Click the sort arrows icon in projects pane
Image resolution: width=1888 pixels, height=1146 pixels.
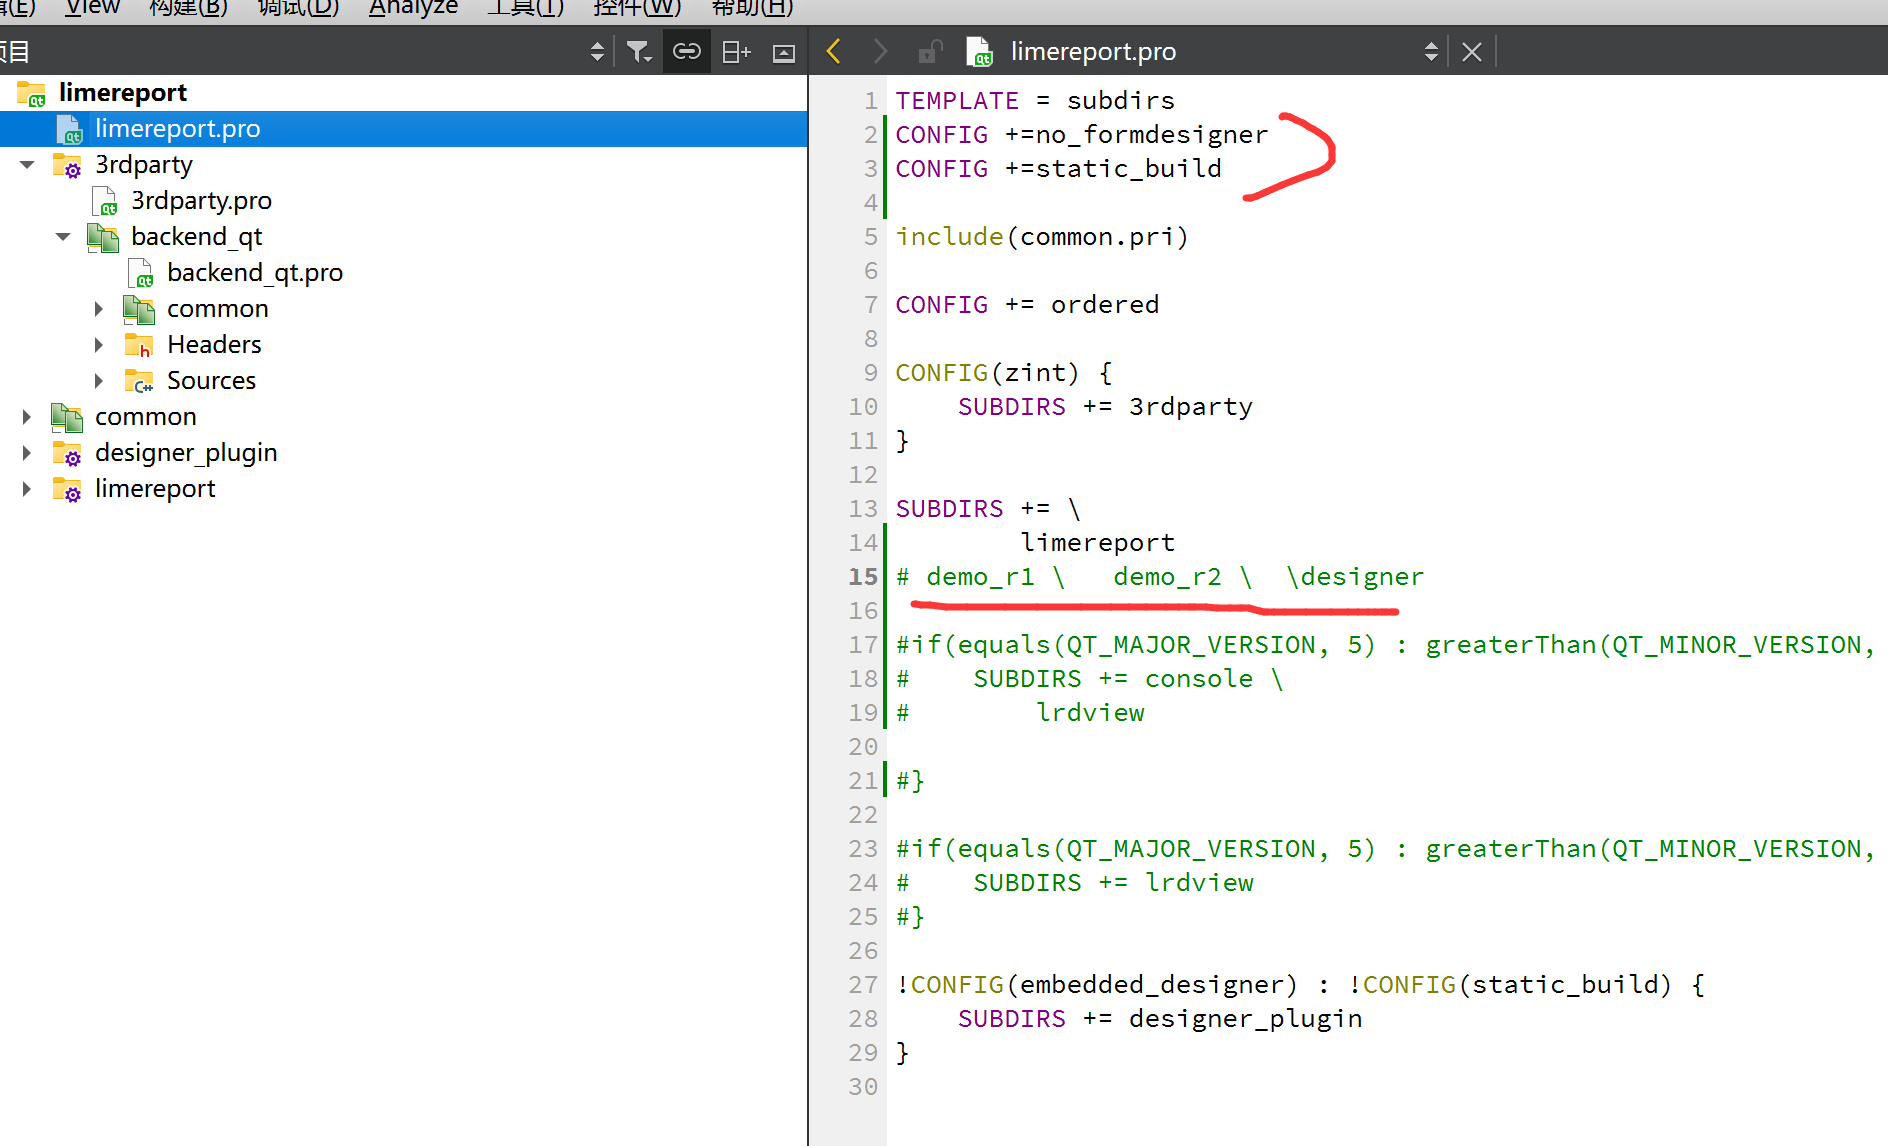tap(596, 51)
